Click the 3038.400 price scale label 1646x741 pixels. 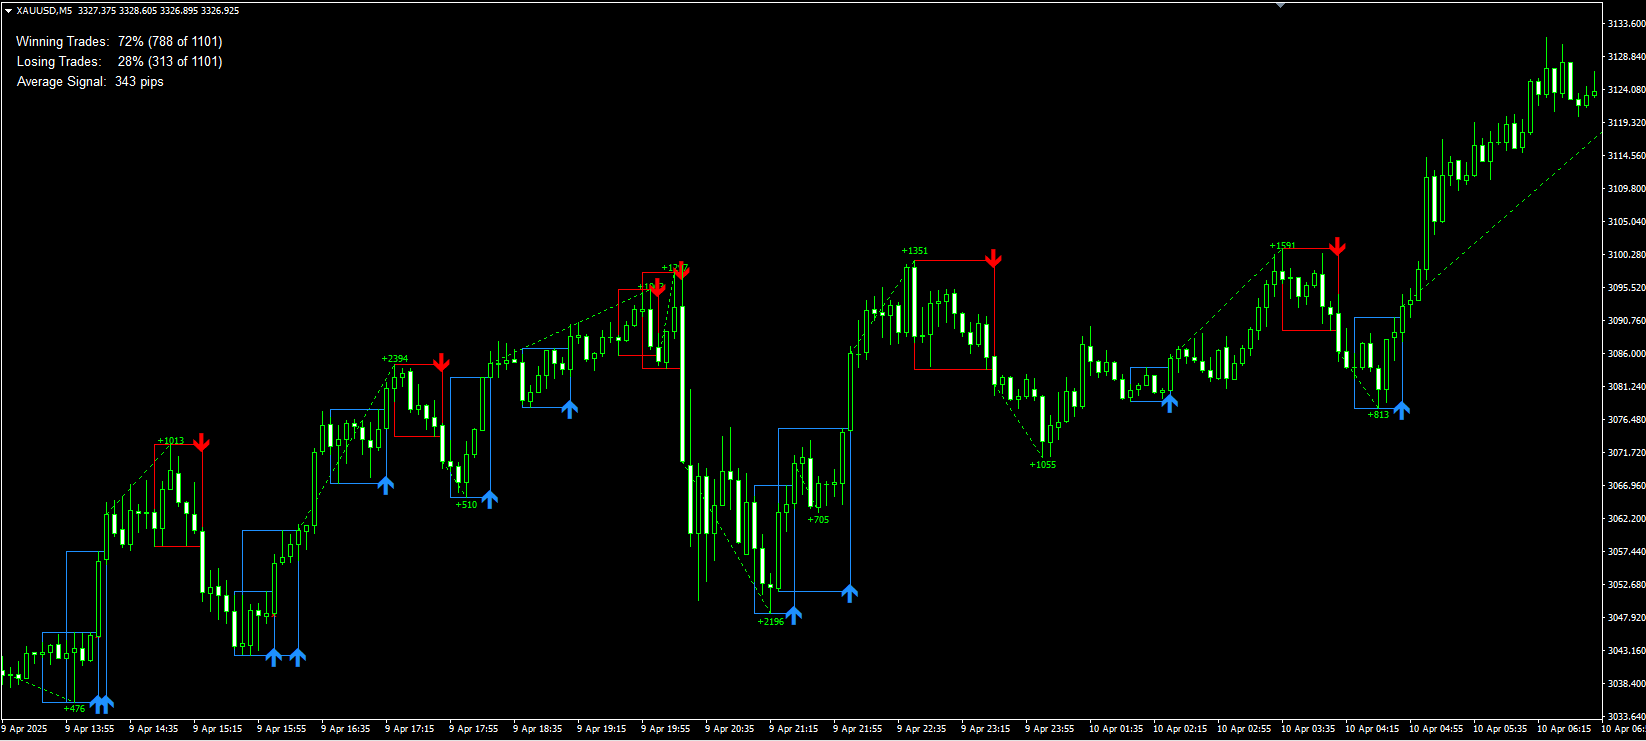[1626, 683]
